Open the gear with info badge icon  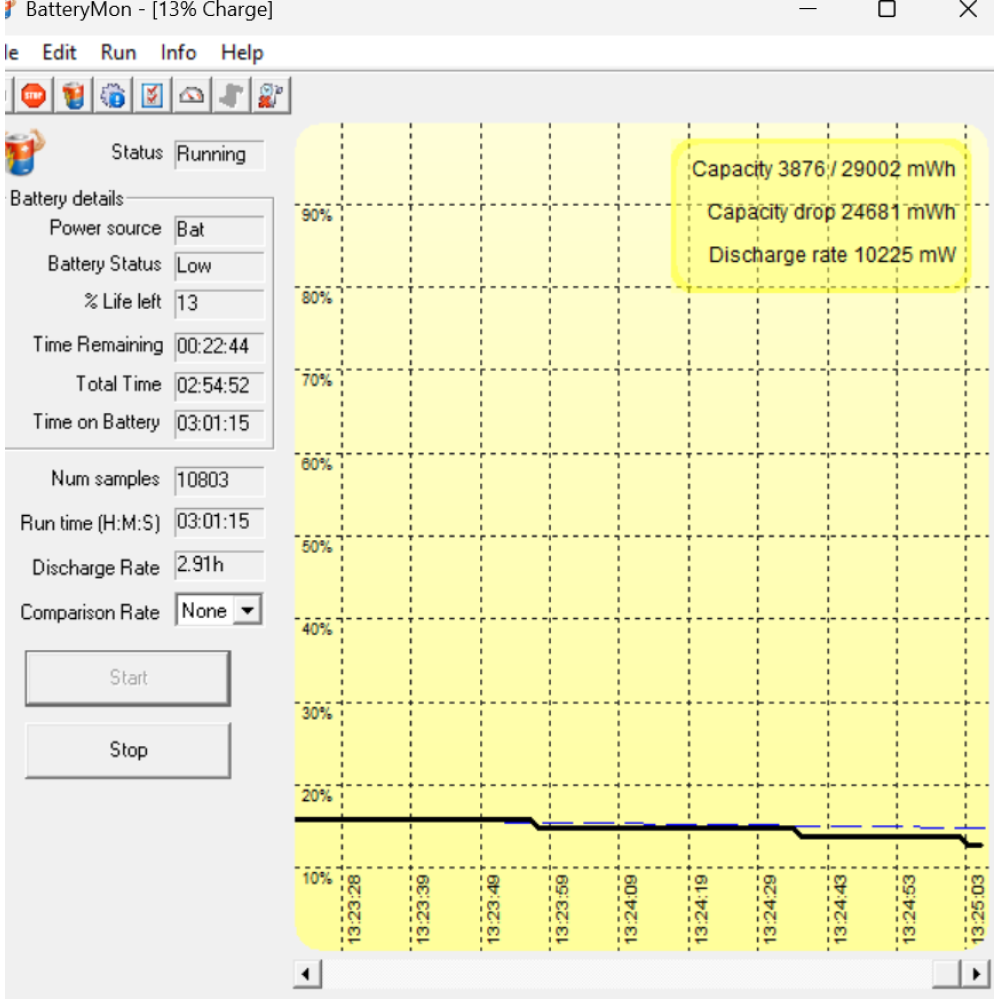point(113,96)
